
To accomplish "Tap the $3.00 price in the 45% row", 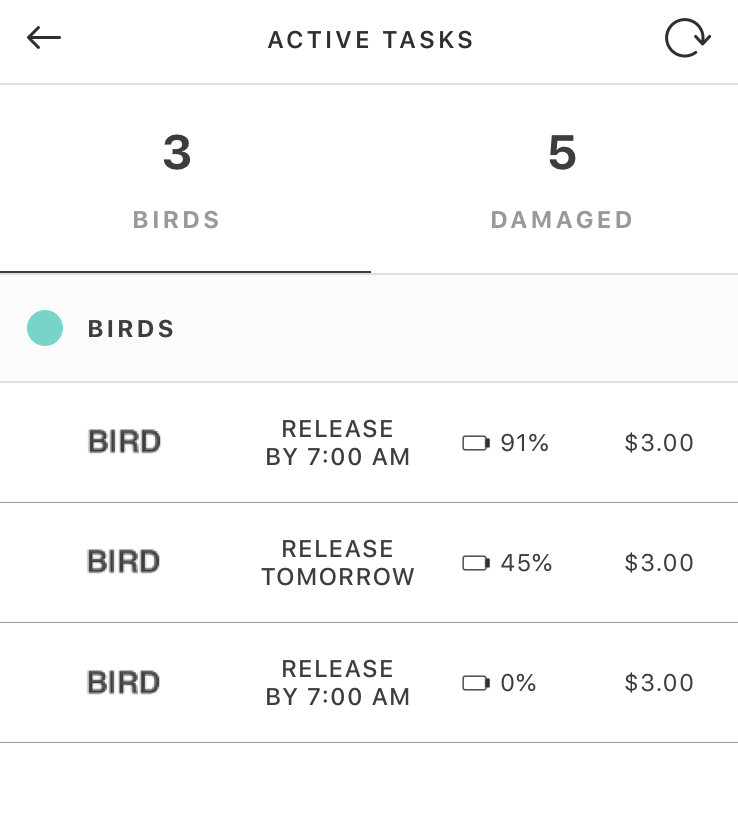I will [x=659, y=563].
